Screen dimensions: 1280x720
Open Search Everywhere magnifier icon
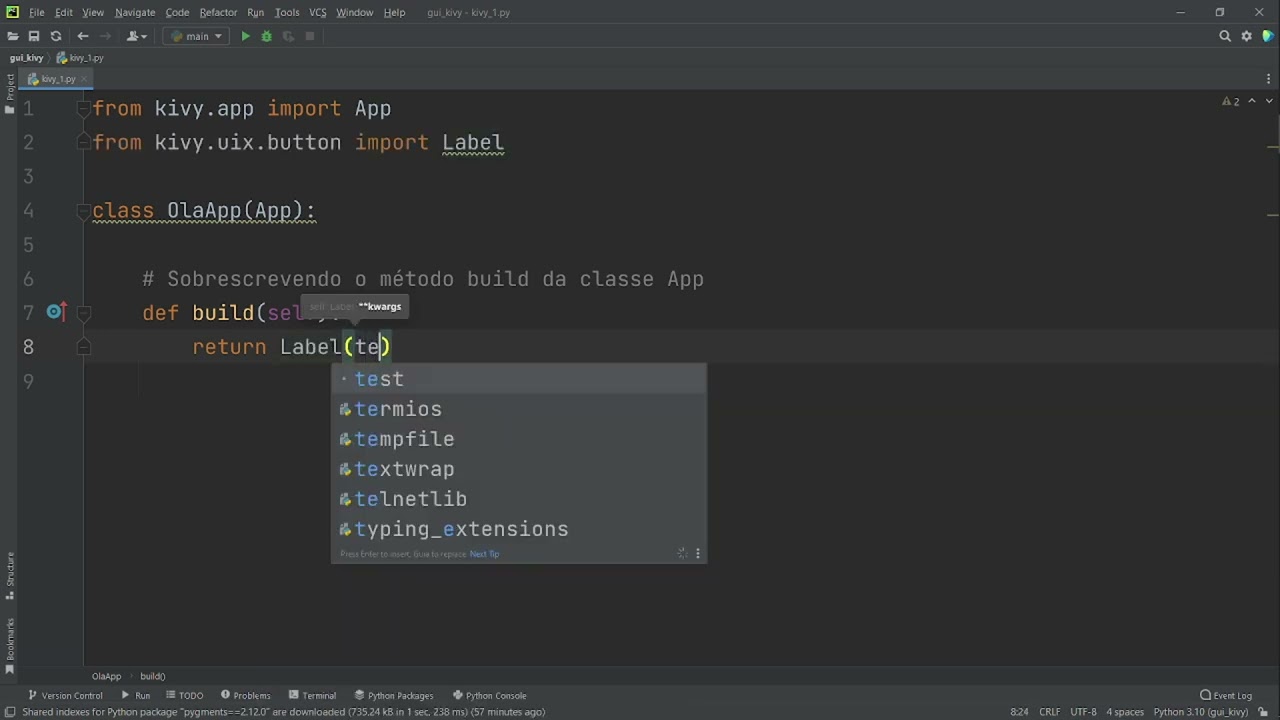click(x=1225, y=36)
